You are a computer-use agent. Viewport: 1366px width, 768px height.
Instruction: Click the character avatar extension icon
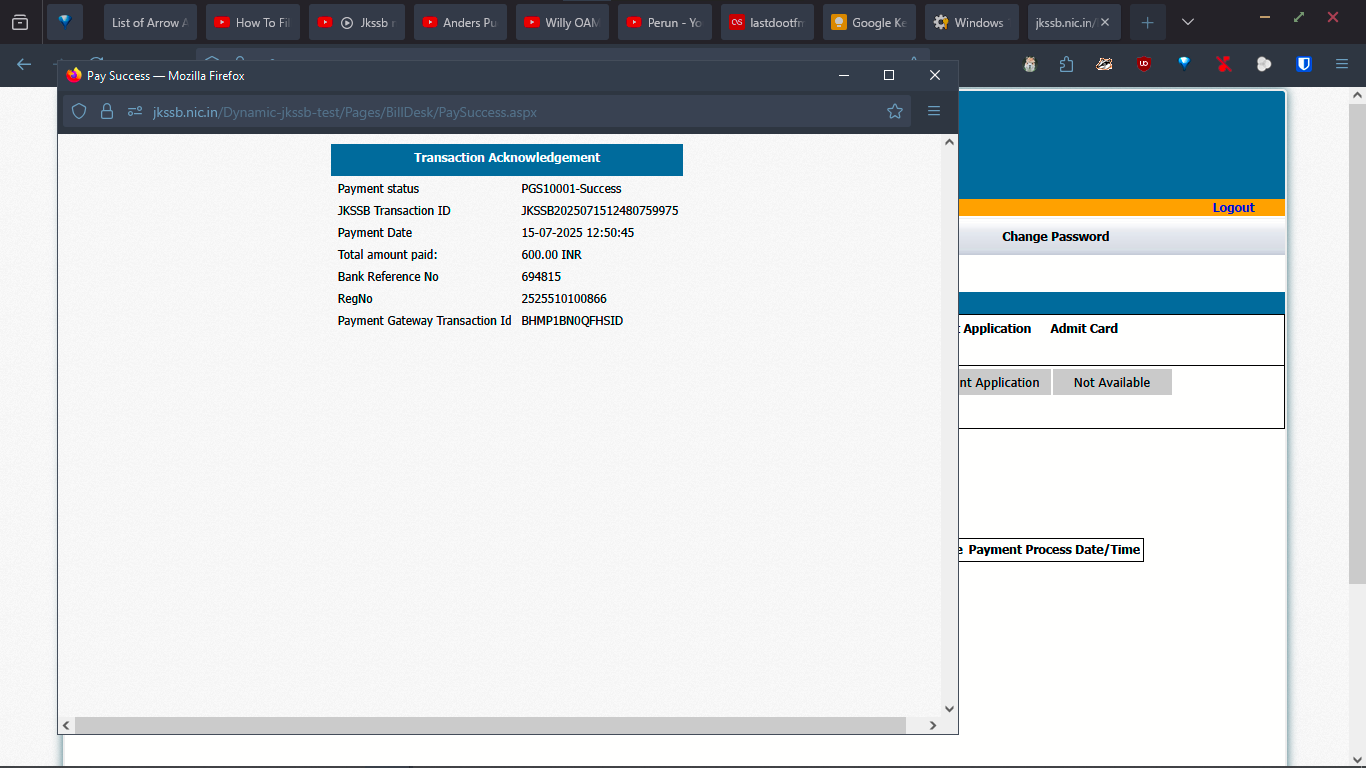pos(1030,64)
